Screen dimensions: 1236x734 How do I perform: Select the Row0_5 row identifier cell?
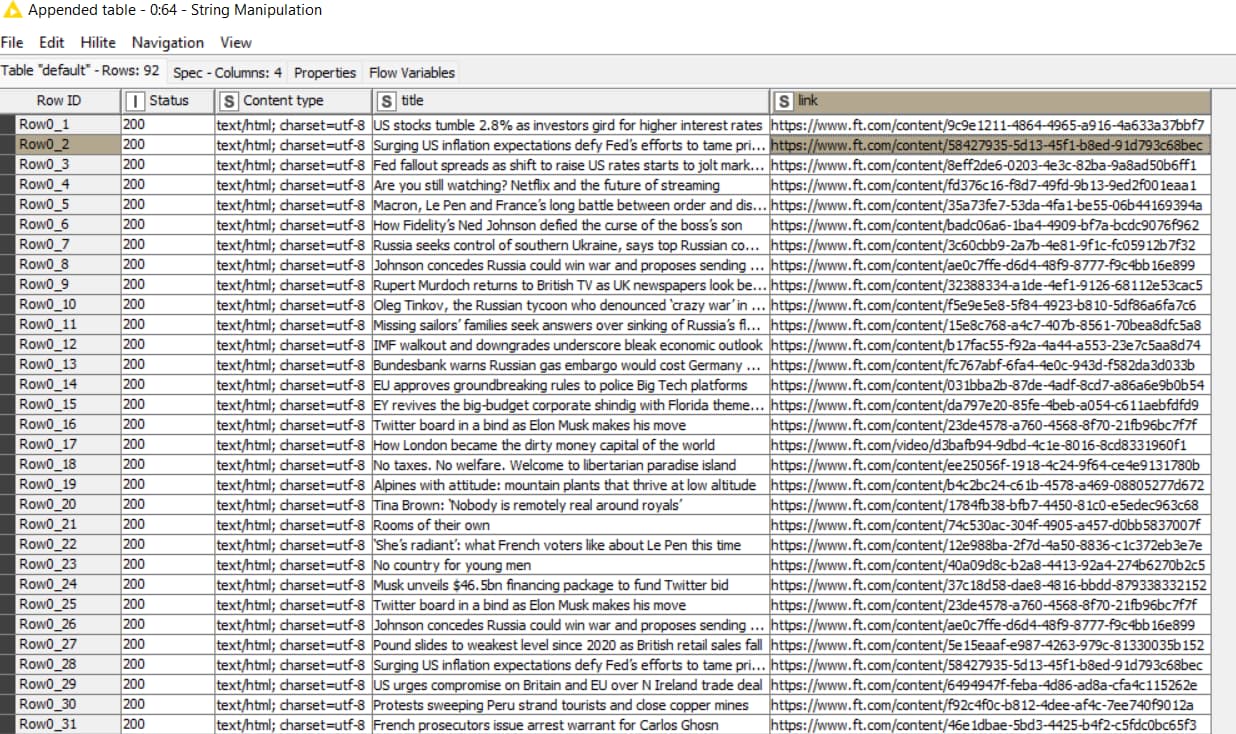coord(60,205)
